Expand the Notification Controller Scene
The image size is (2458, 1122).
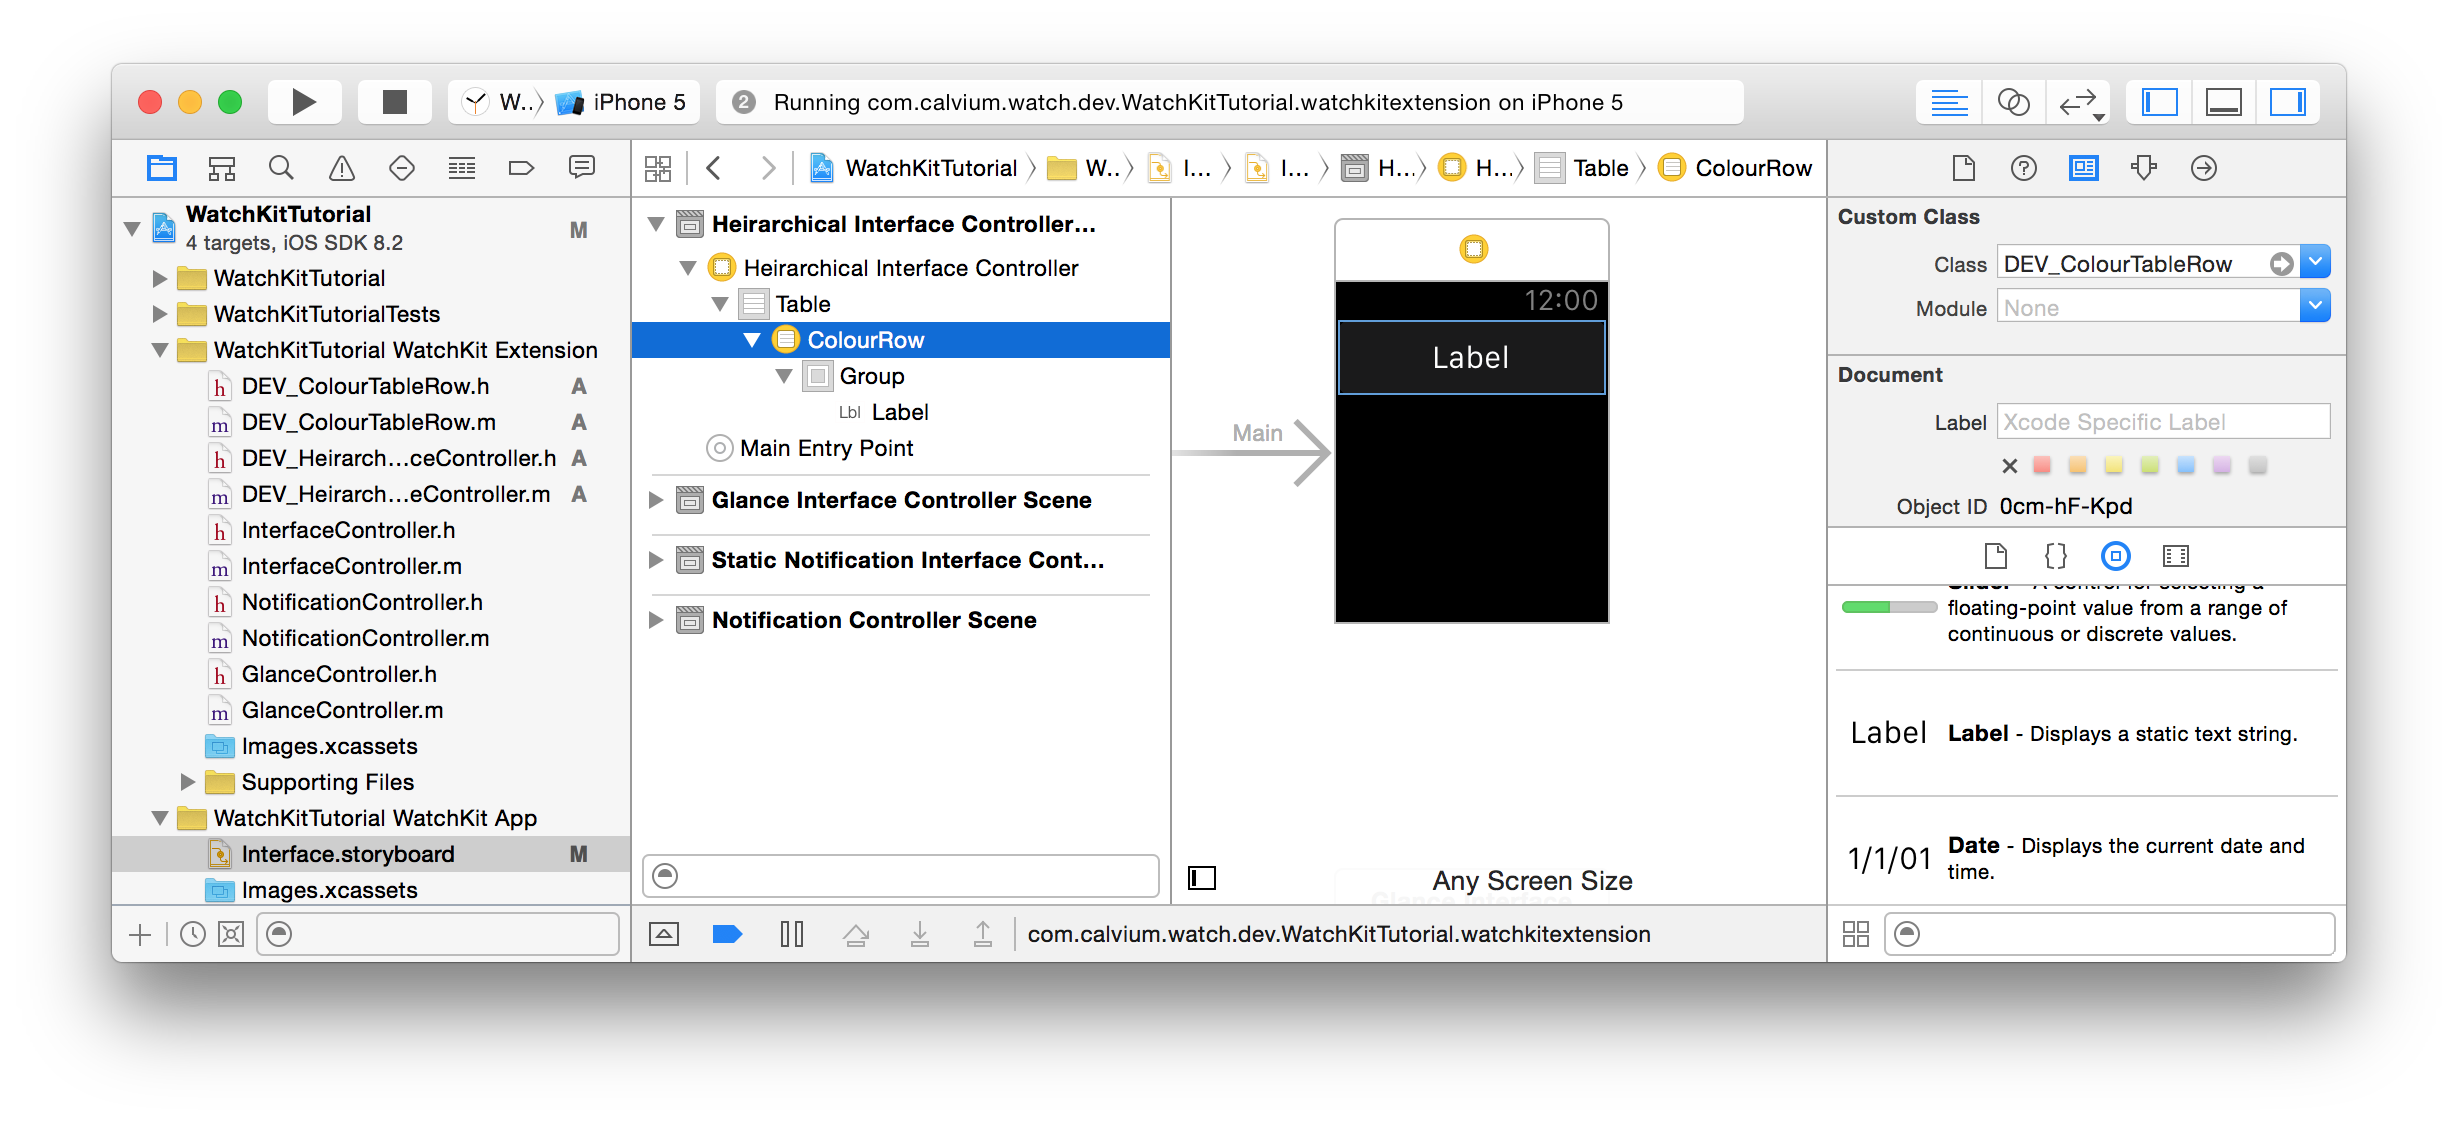click(656, 620)
